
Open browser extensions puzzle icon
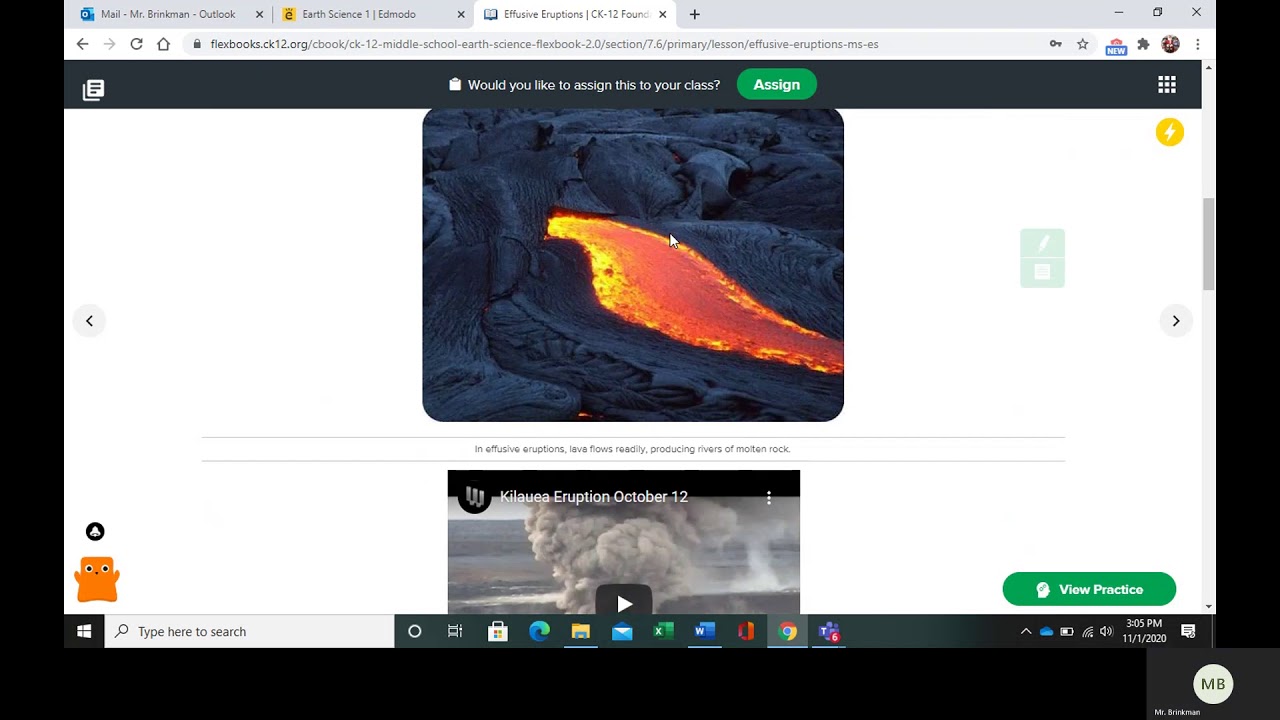pyautogui.click(x=1143, y=44)
